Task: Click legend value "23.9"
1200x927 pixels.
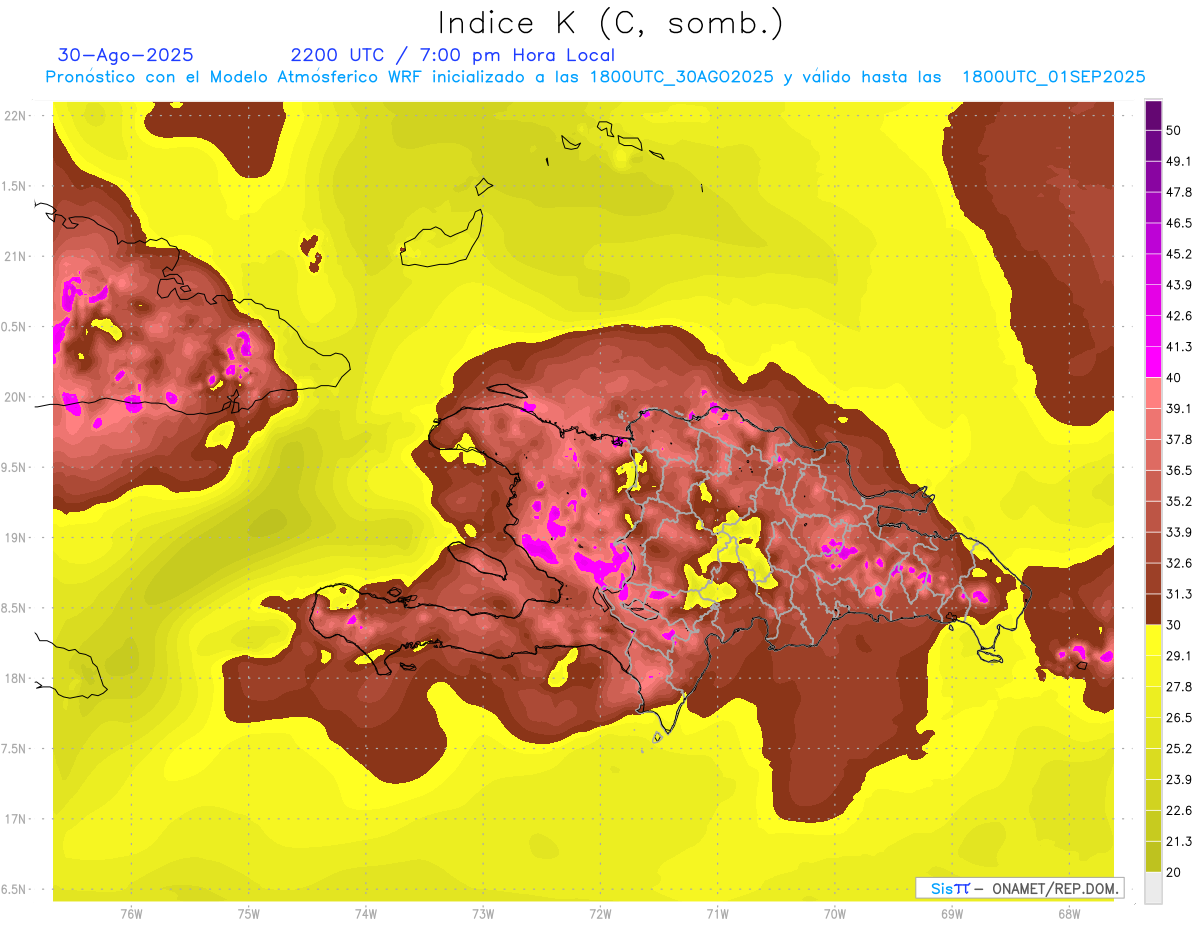Action: pos(1179,780)
